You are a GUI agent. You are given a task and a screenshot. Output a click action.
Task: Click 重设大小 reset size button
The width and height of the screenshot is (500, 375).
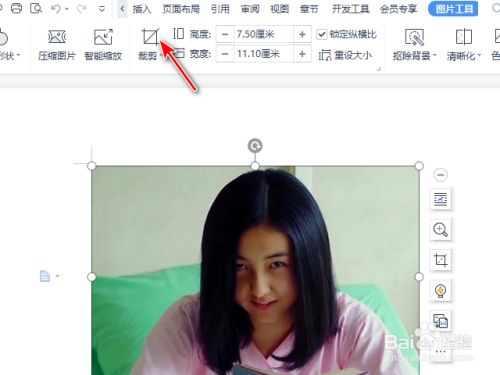coord(345,55)
